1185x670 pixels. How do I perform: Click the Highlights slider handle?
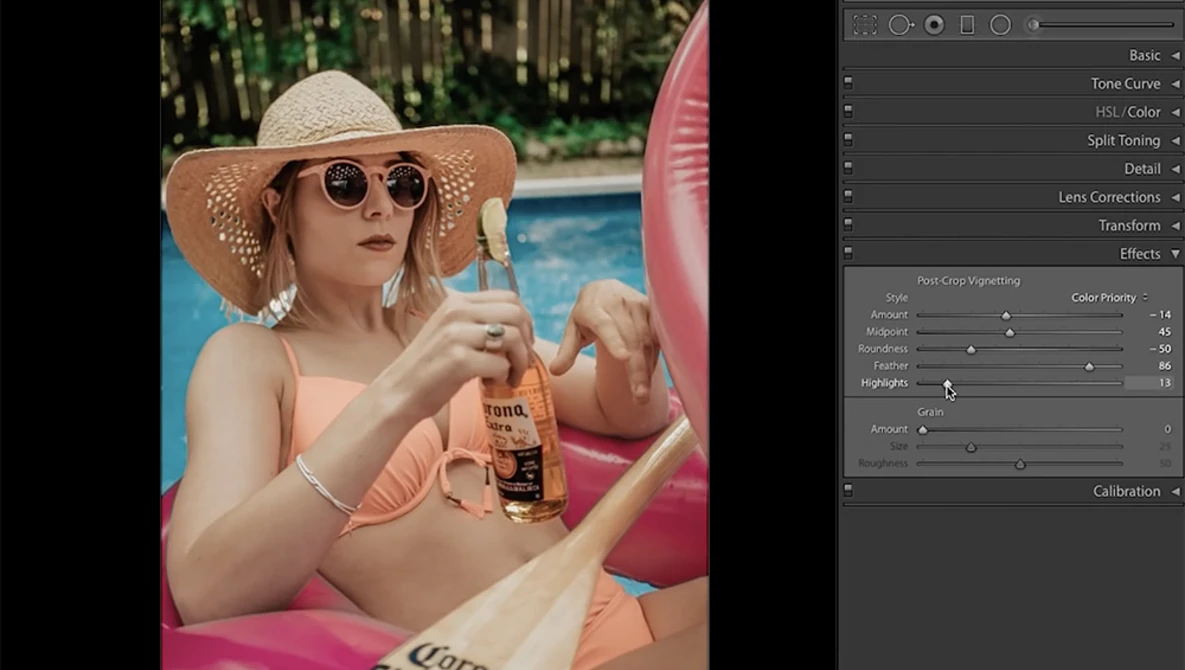click(x=947, y=384)
